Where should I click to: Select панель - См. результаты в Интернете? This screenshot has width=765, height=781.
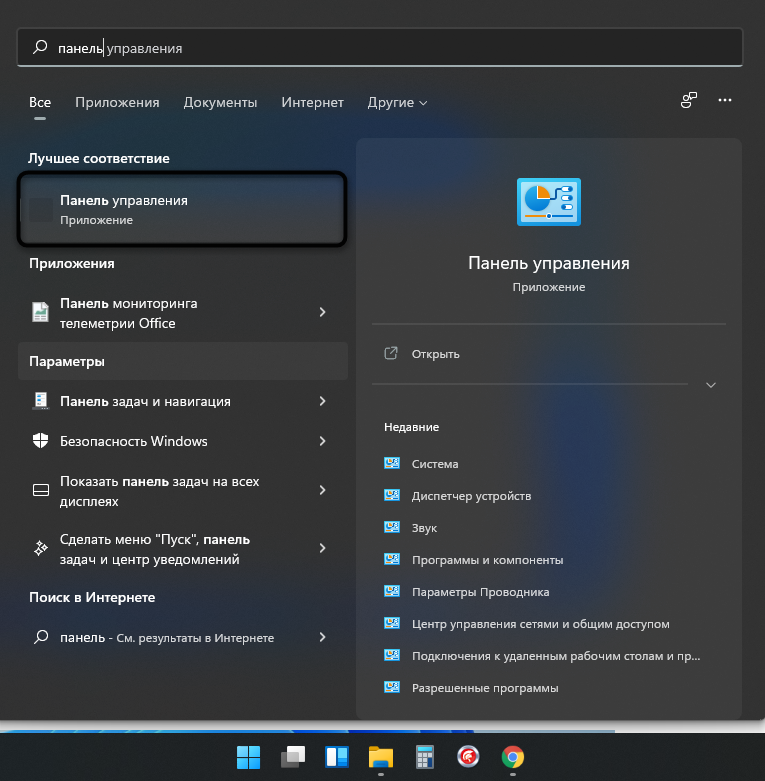183,637
